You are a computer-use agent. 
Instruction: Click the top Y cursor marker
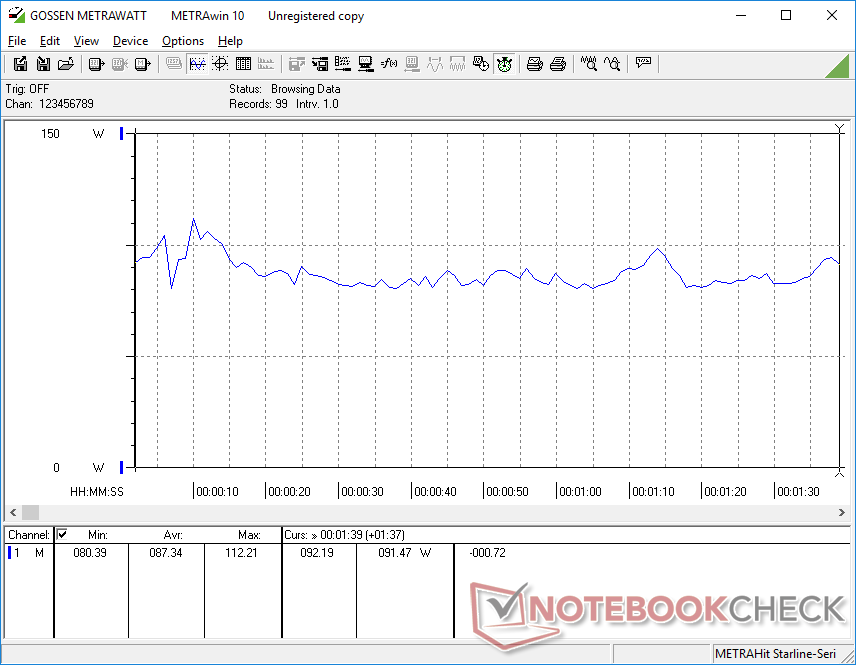[840, 129]
